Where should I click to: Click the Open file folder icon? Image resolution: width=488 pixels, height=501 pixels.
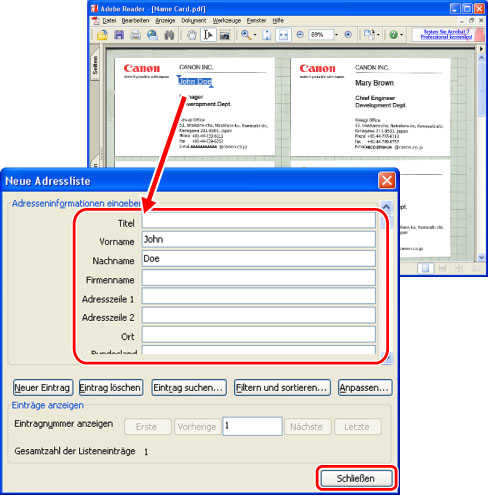click(102, 35)
